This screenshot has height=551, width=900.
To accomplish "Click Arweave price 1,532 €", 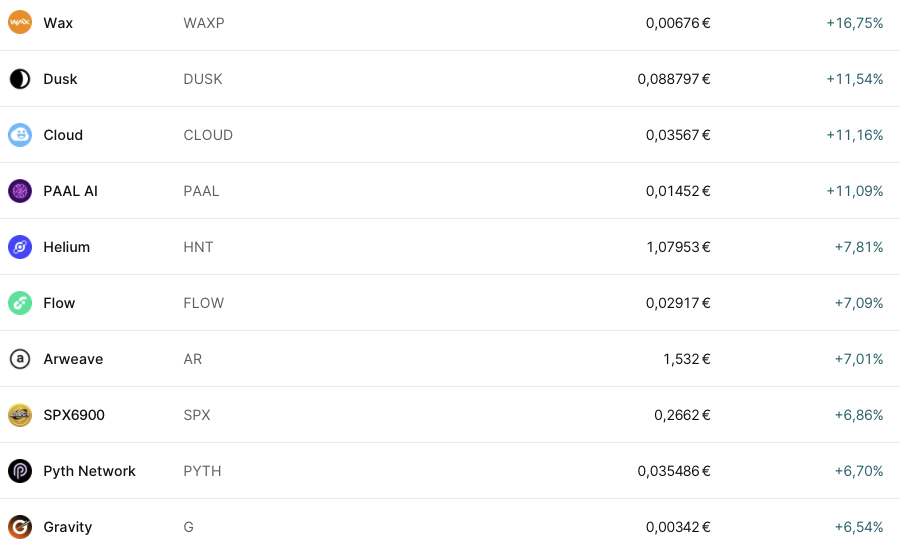I will [686, 359].
